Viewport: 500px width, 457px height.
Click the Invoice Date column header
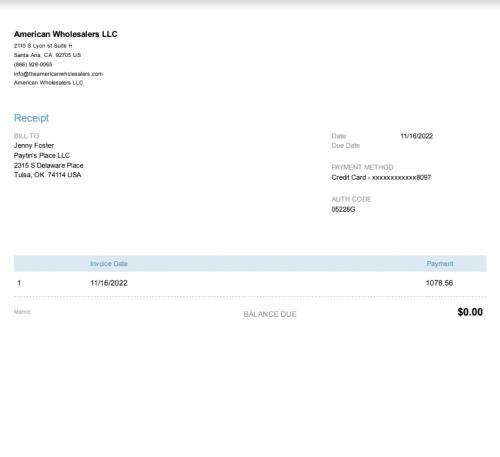click(x=109, y=264)
